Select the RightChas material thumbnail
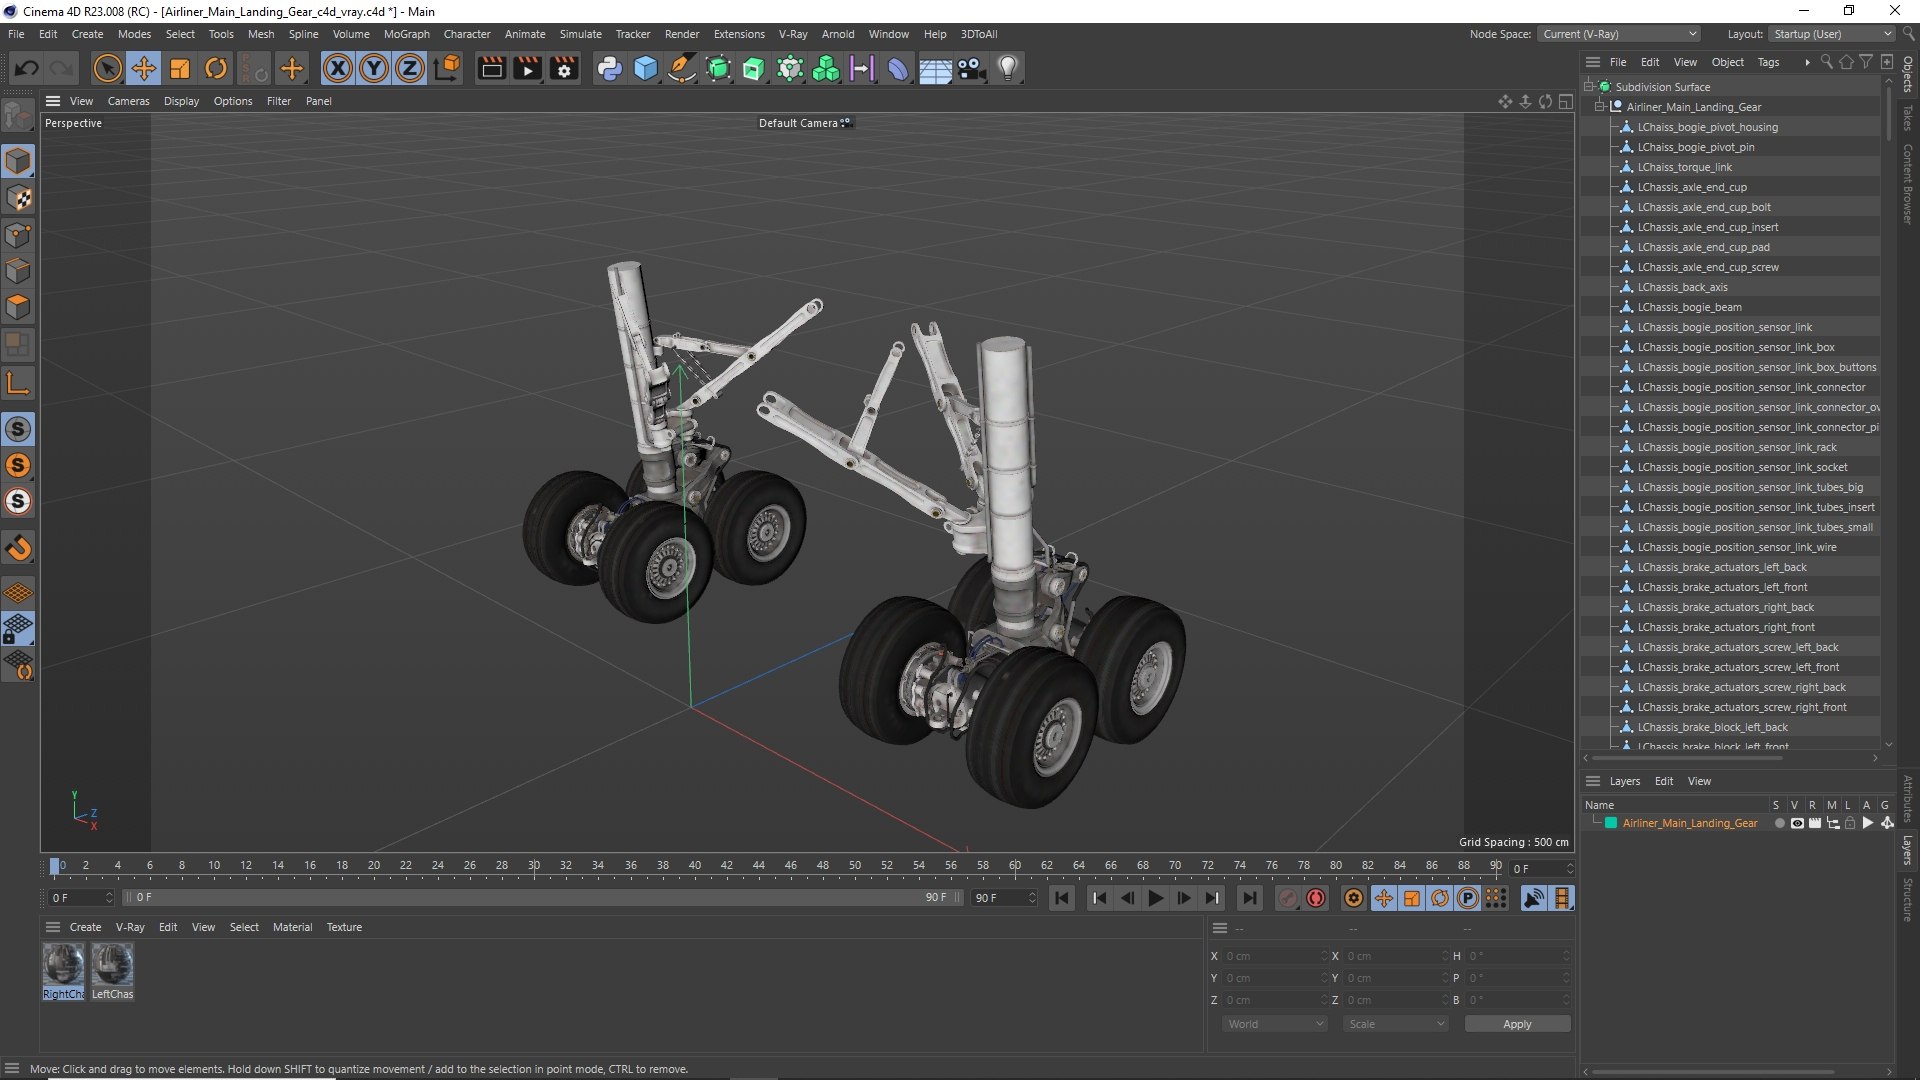The height and width of the screenshot is (1080, 1920). click(63, 970)
